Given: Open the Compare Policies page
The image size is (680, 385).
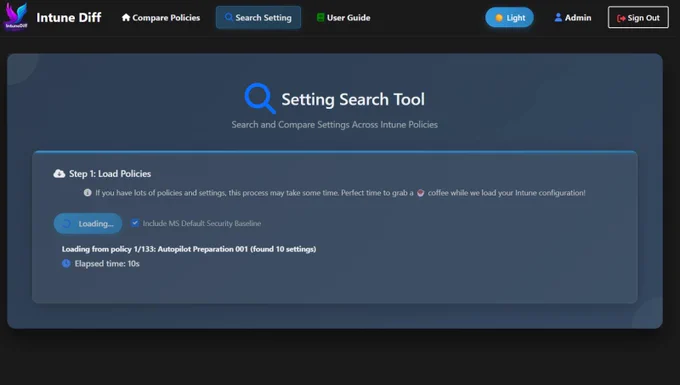Looking at the screenshot, I should coord(161,18).
